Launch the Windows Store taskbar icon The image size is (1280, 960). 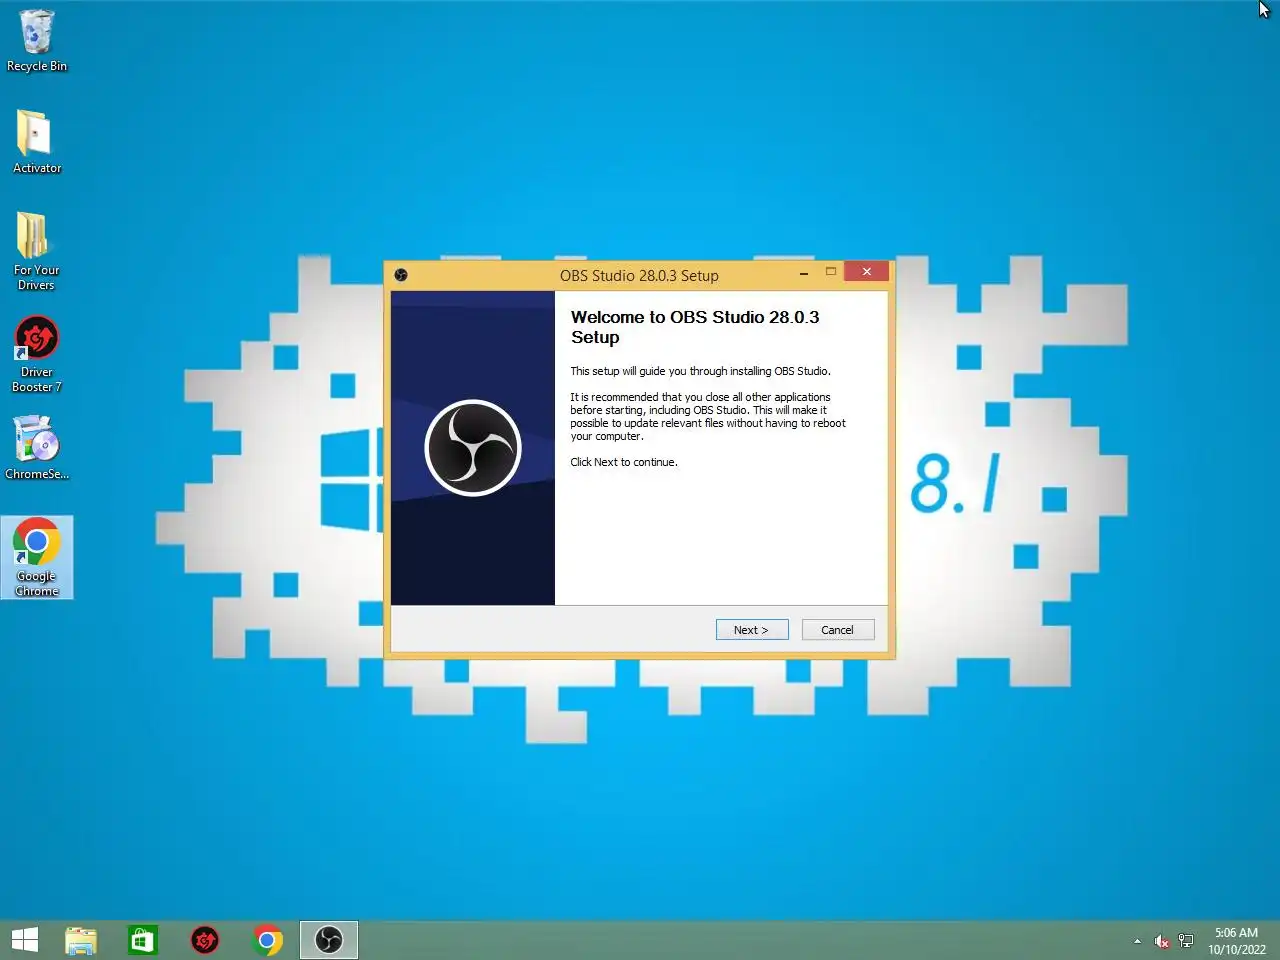click(x=143, y=940)
